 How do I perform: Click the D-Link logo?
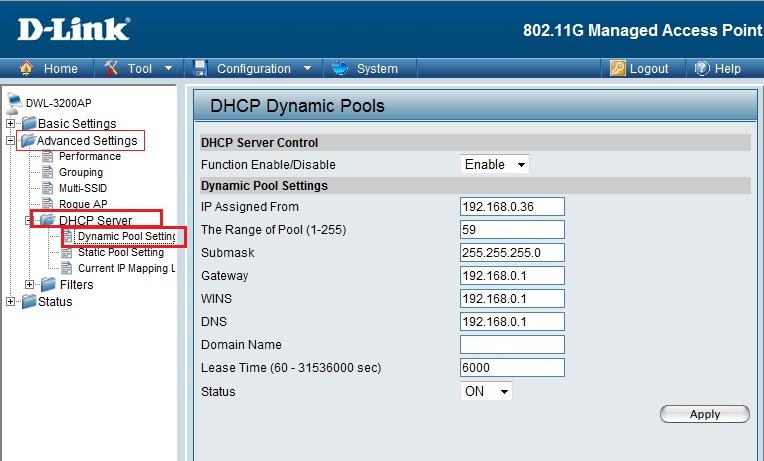coord(74,29)
